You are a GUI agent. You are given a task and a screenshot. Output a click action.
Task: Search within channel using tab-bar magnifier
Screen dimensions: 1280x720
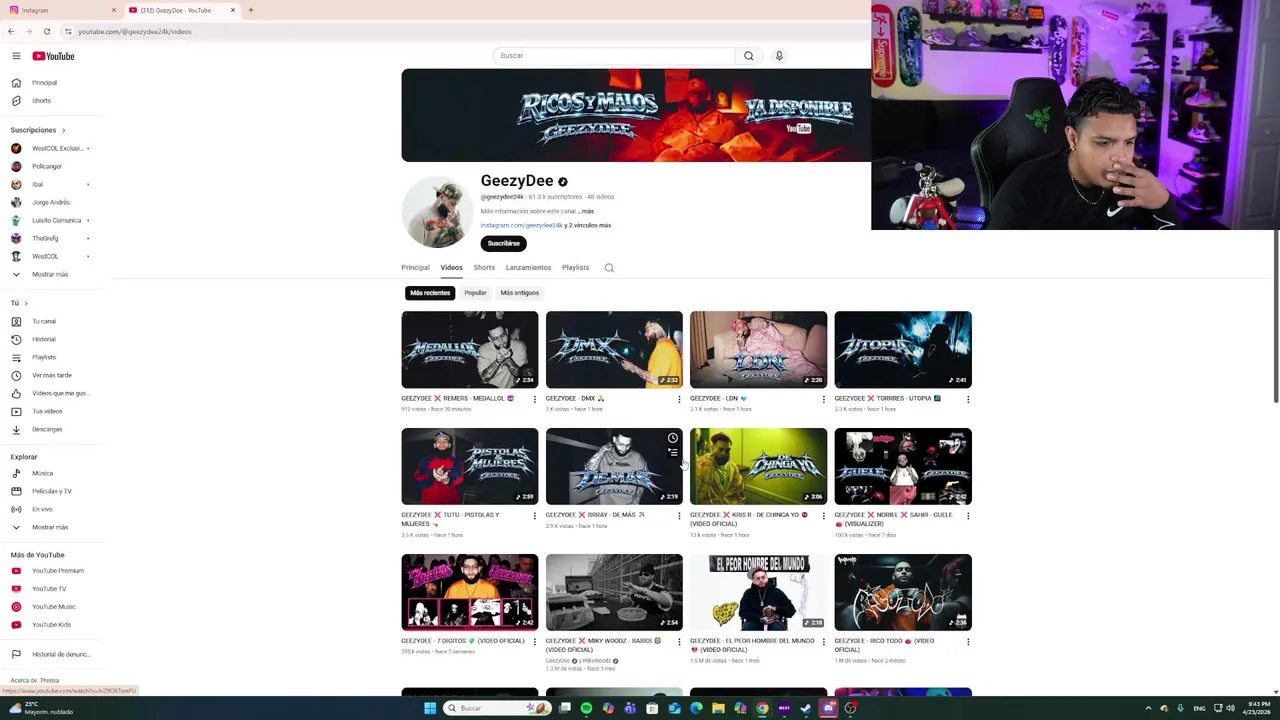click(x=609, y=268)
